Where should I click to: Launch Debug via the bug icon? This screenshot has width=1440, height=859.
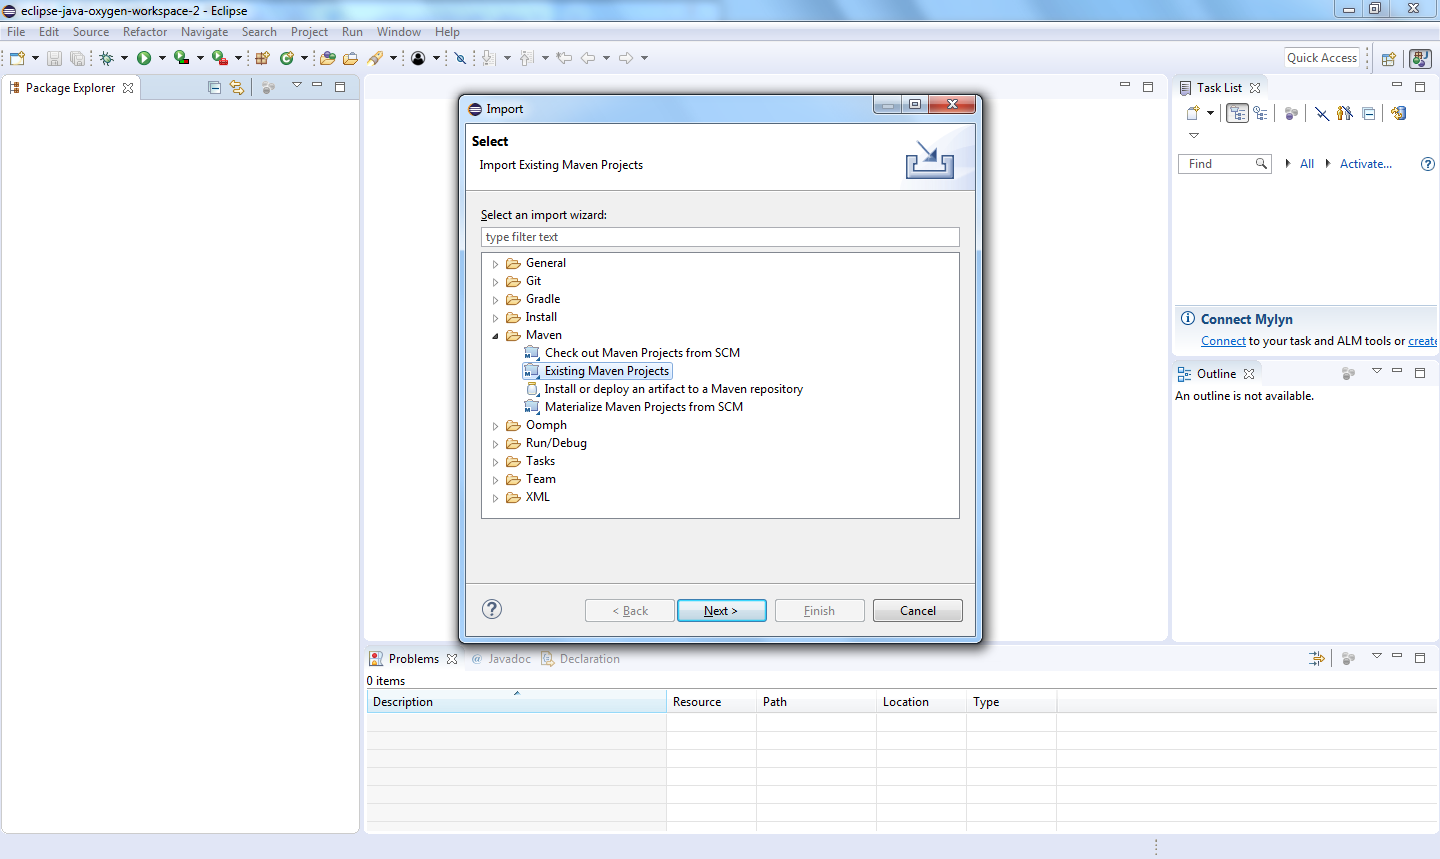[106, 58]
